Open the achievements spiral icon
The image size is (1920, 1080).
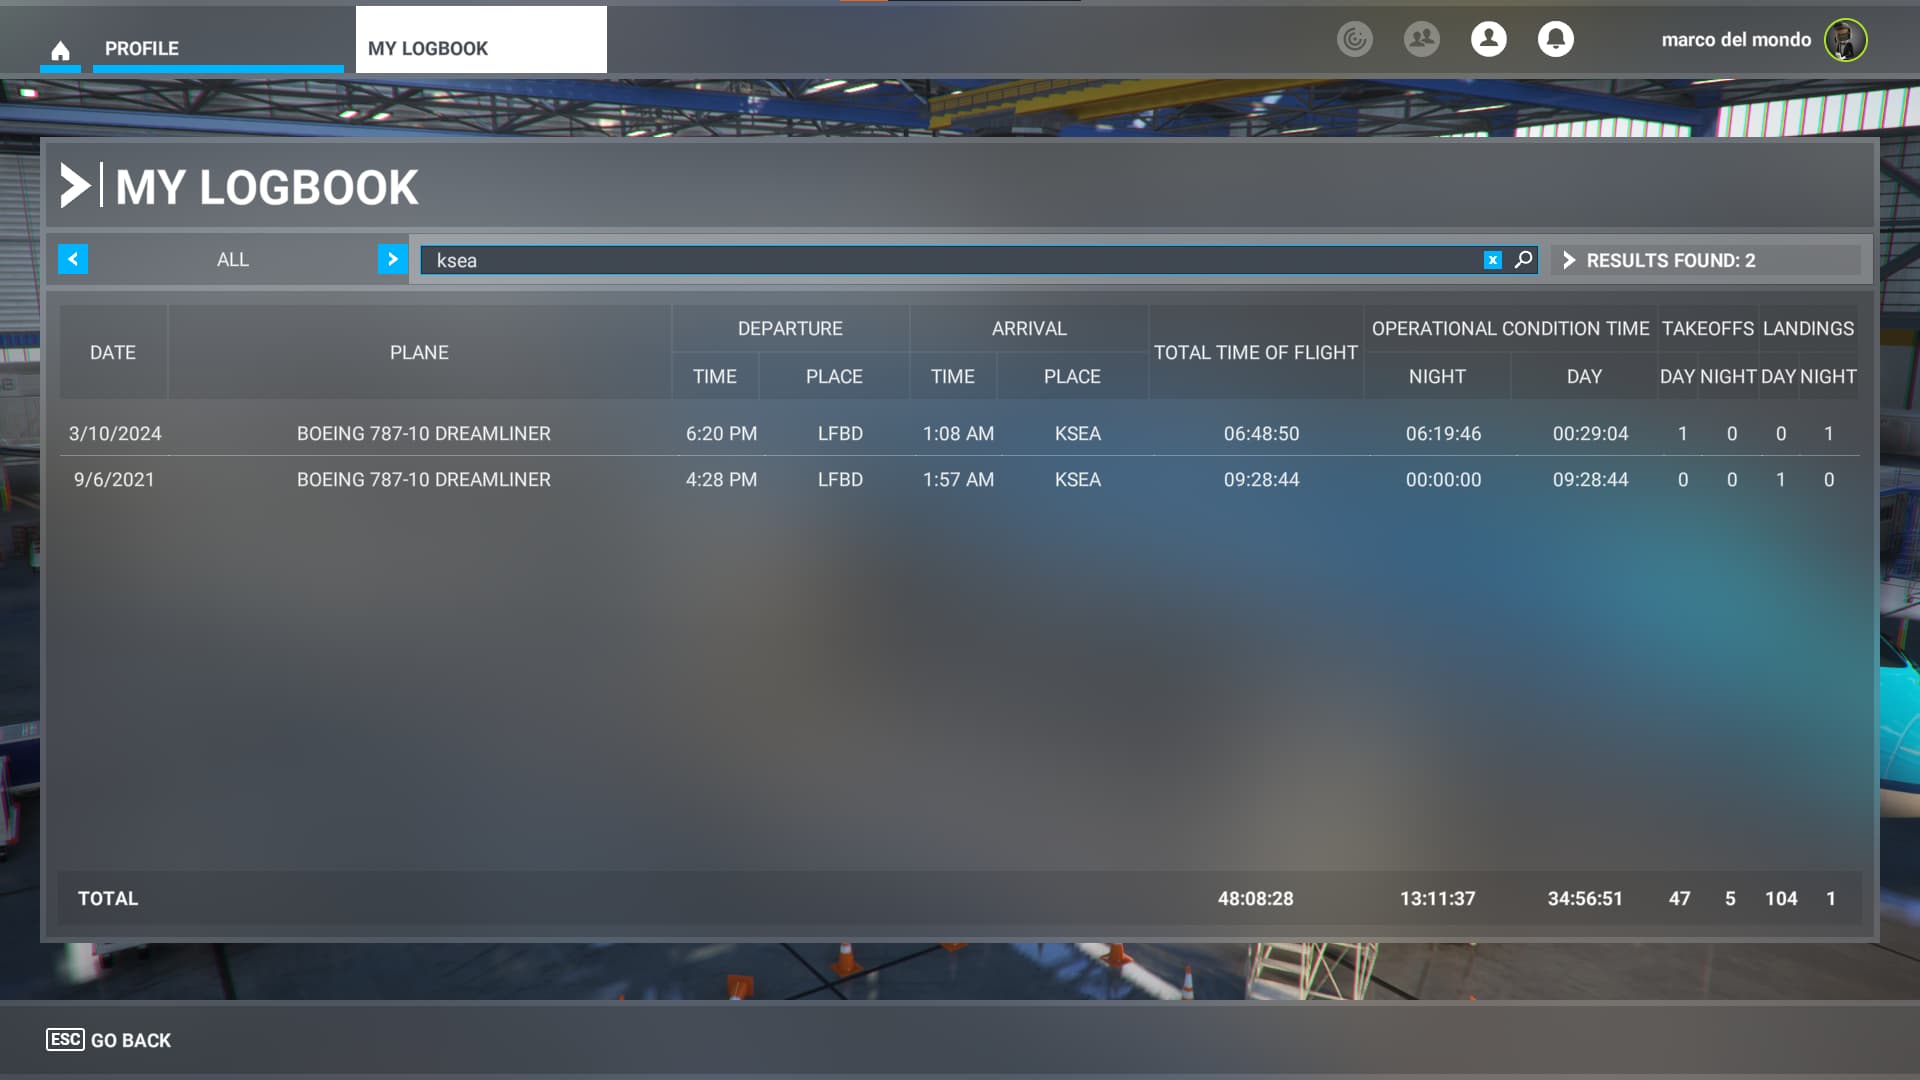click(1355, 39)
